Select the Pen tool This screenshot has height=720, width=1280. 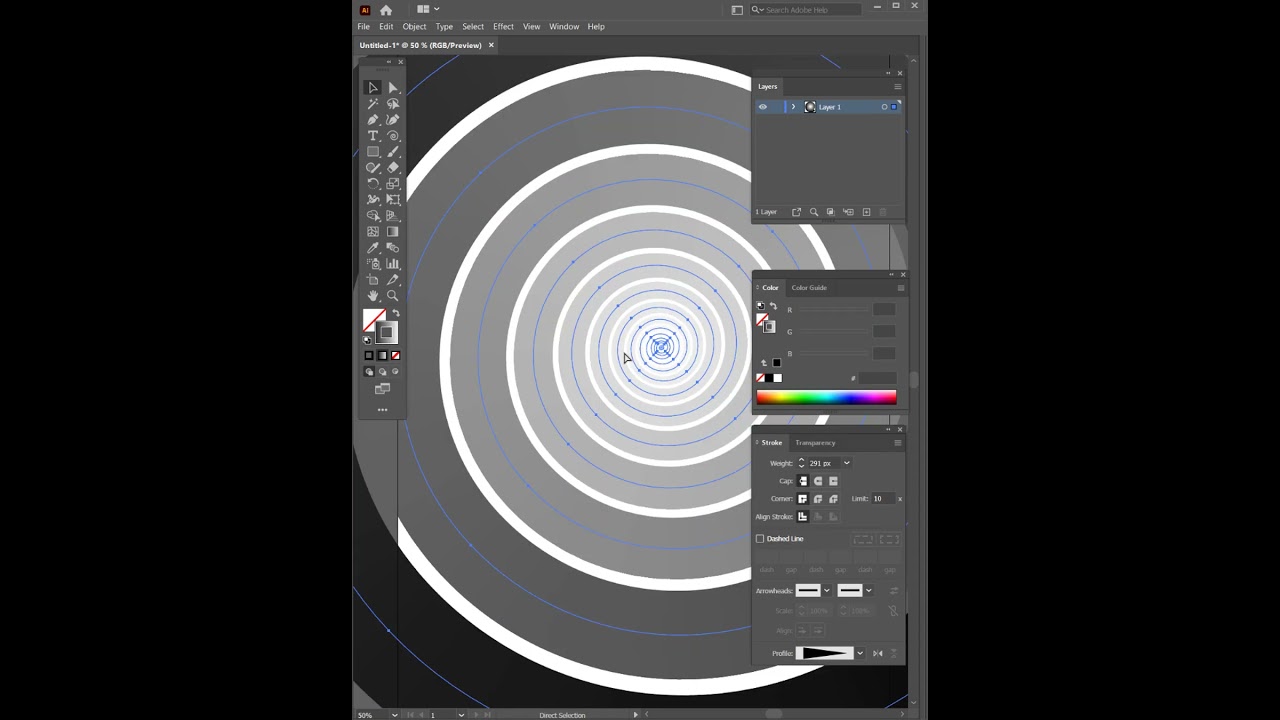(x=373, y=120)
